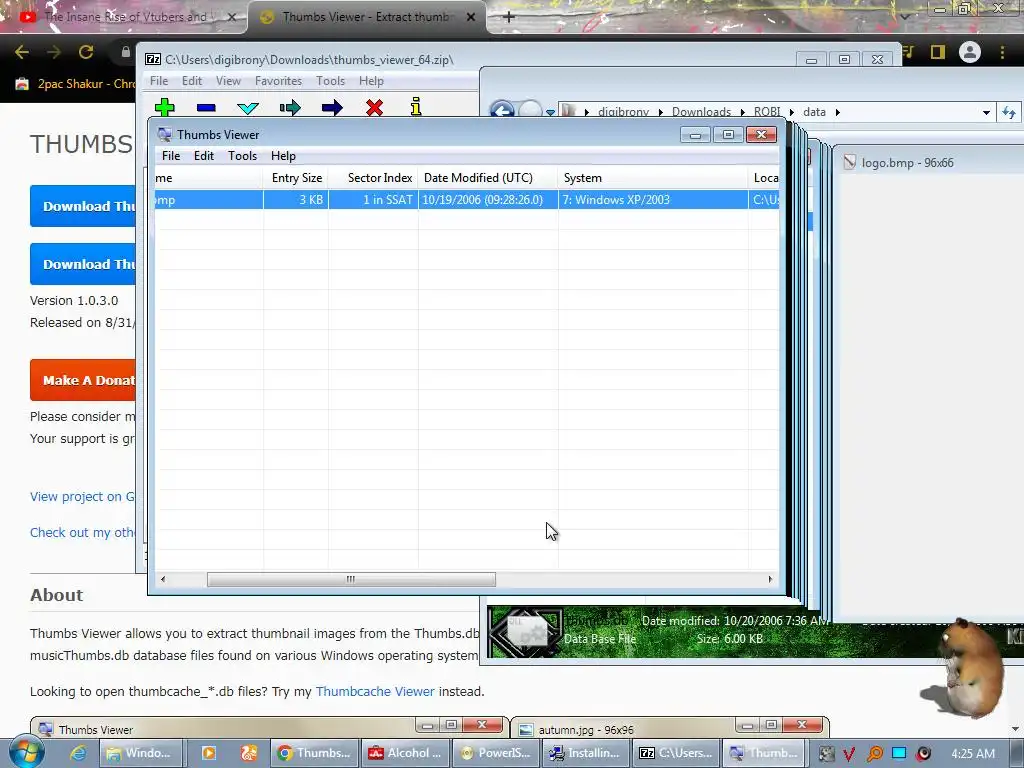Close the YouTube Vtubers tab

click(232, 17)
